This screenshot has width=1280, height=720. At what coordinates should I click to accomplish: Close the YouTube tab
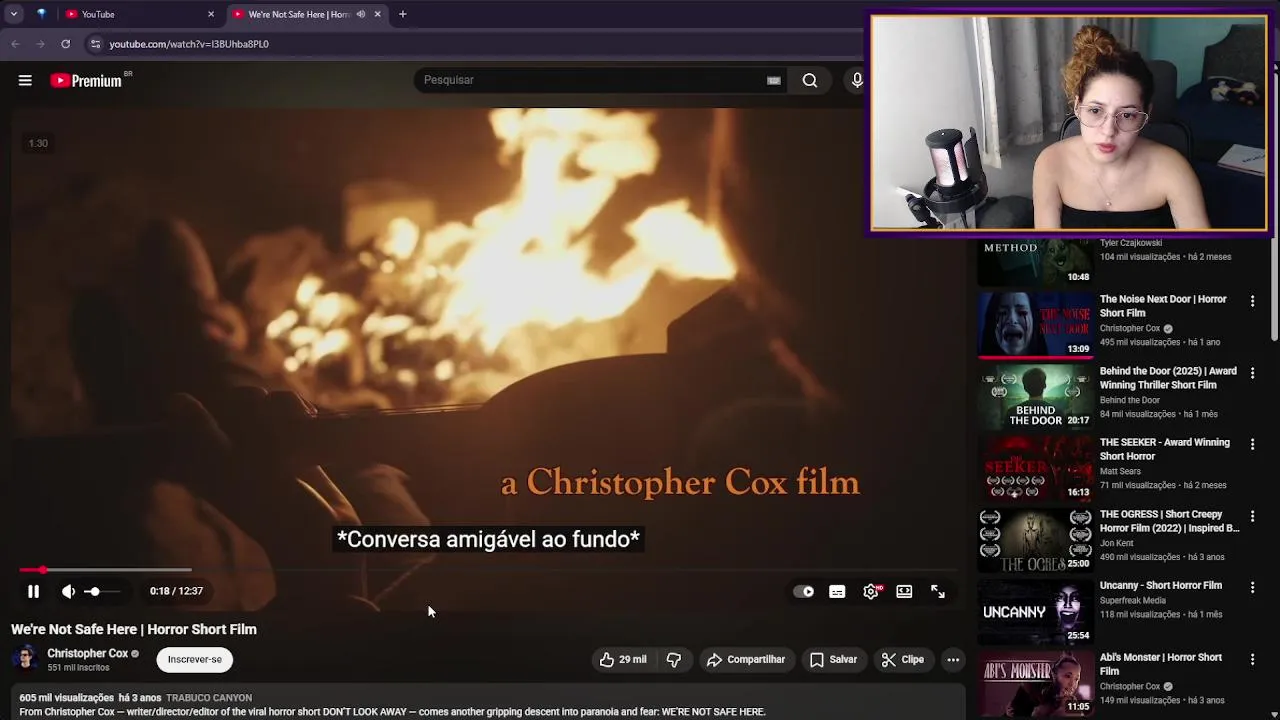pyautogui.click(x=210, y=14)
